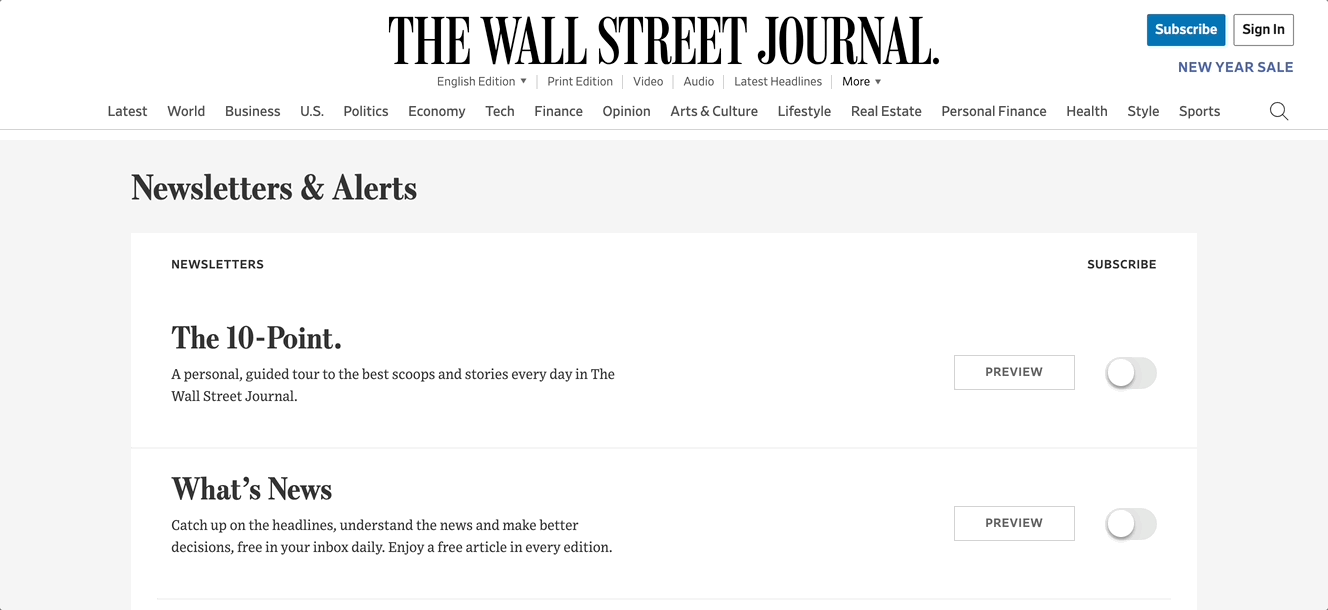Open the Business section
This screenshot has width=1328, height=610.
[252, 111]
